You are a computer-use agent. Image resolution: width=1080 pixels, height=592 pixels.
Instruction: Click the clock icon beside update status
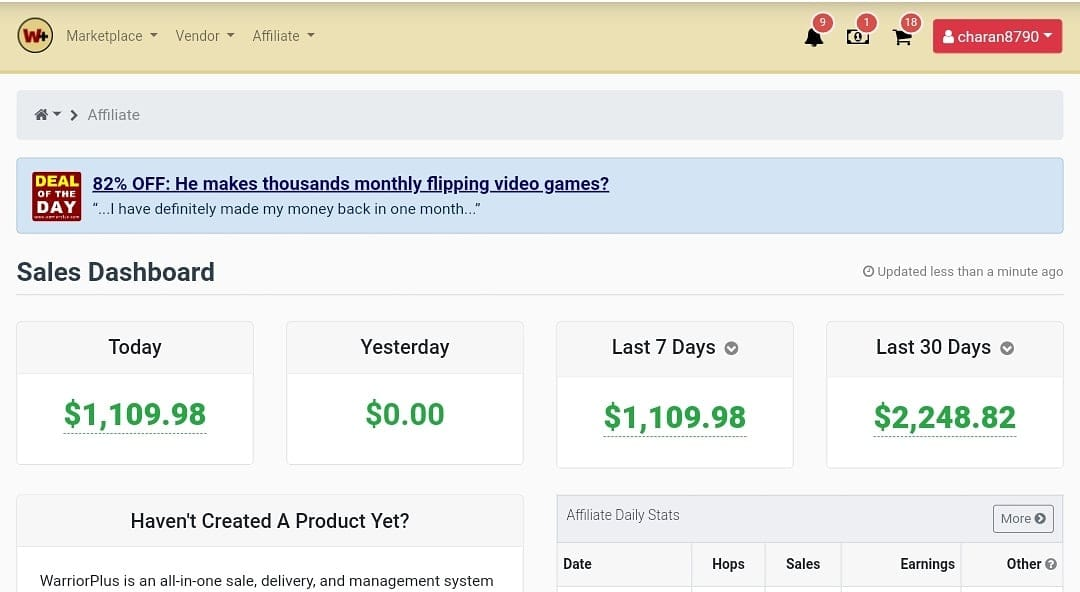pyautogui.click(x=869, y=272)
